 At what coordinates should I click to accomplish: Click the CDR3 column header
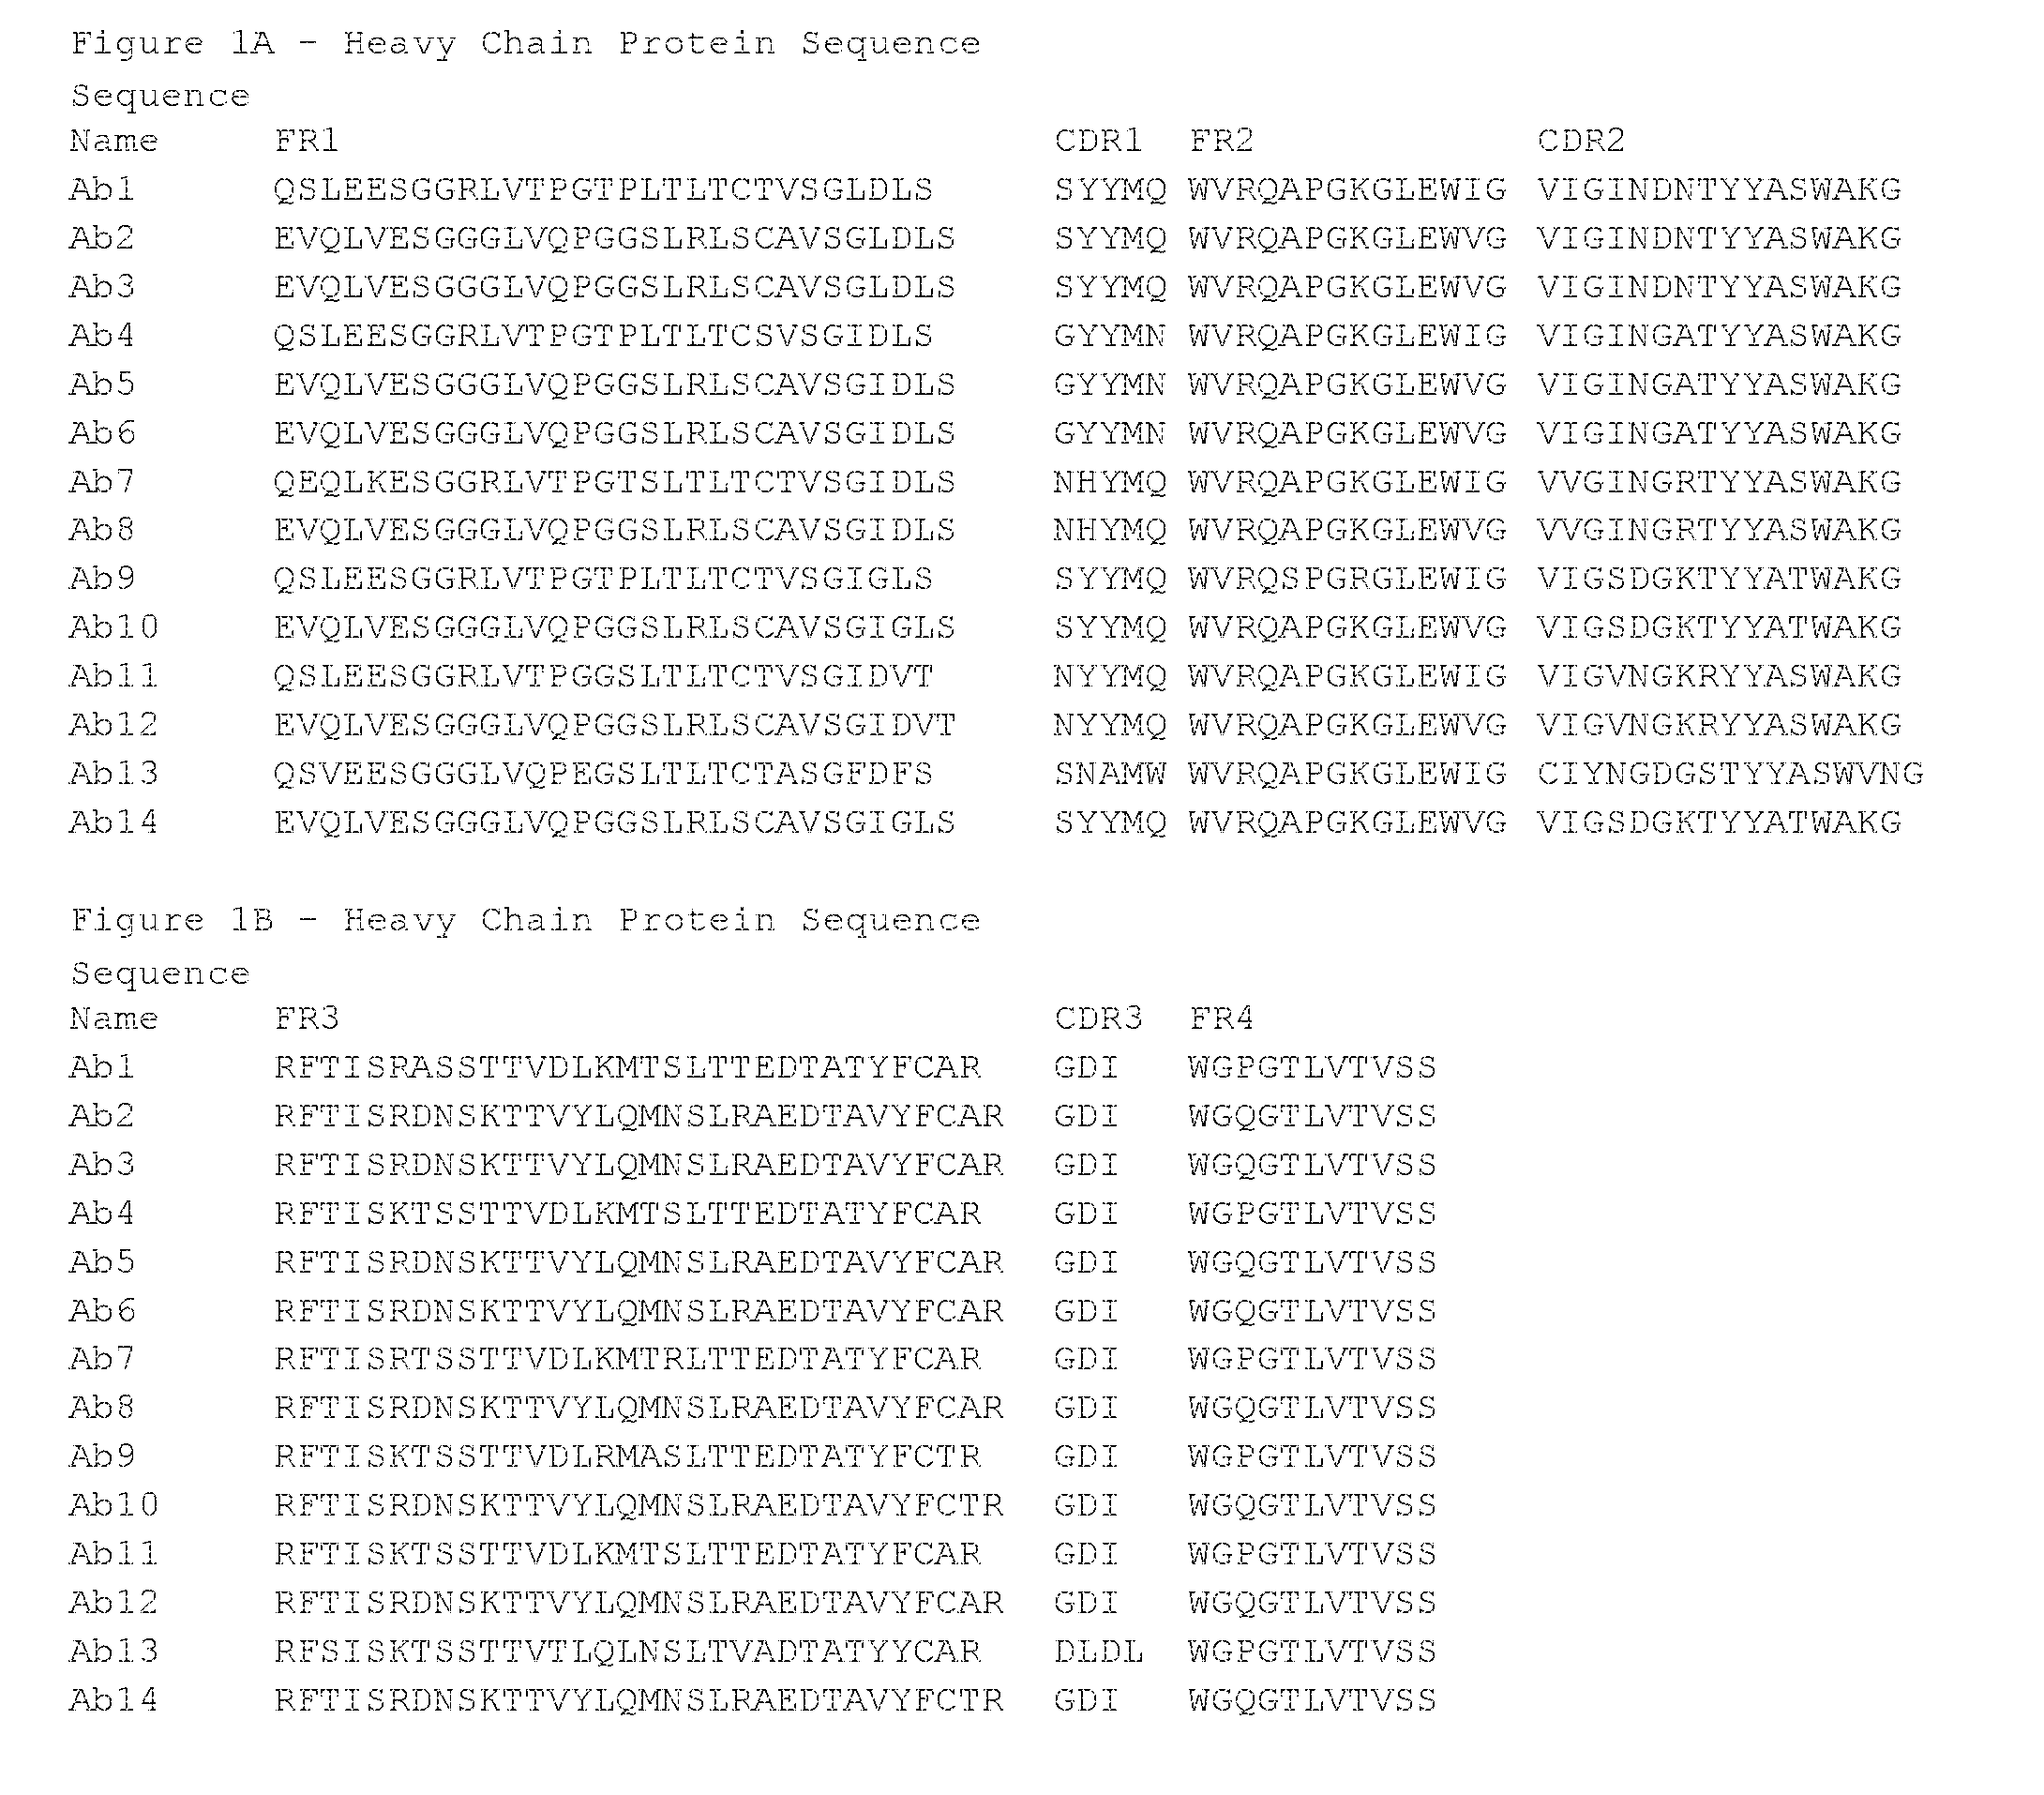coord(1098,1018)
